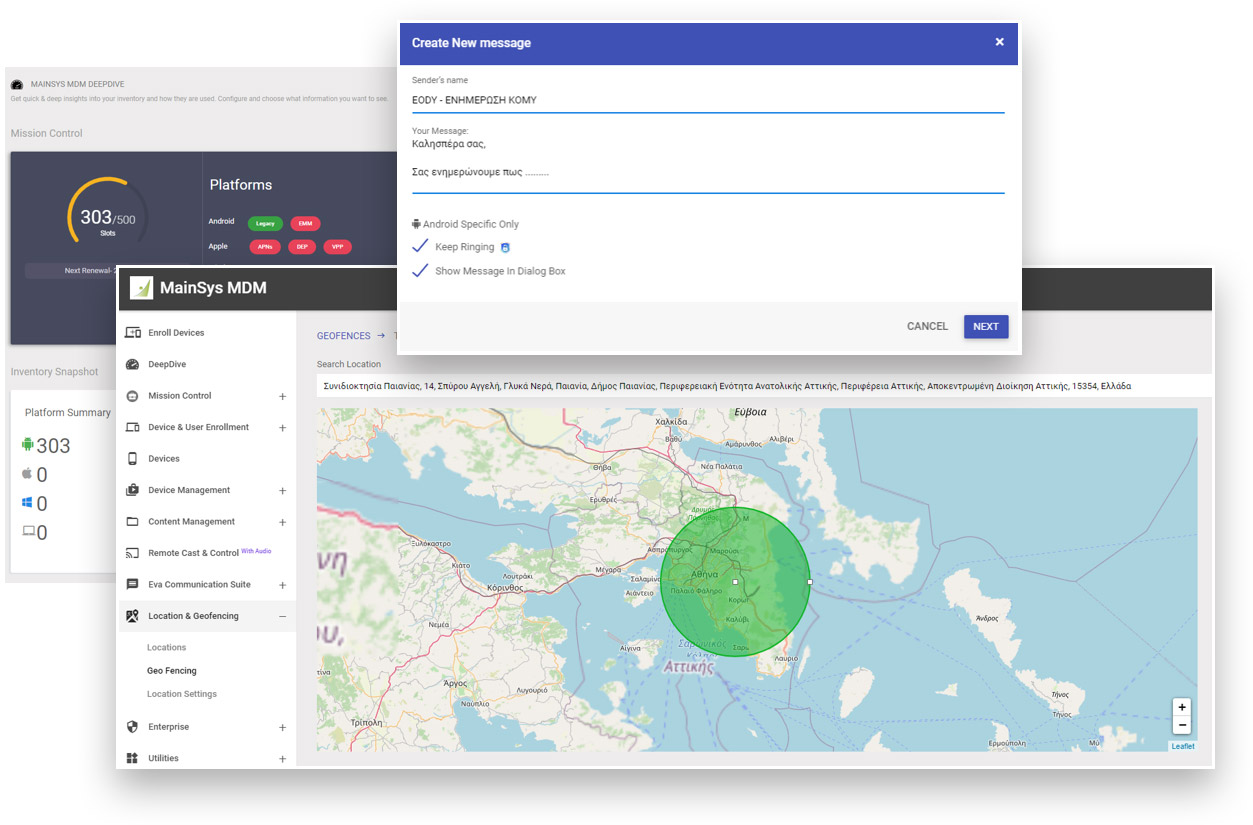The height and width of the screenshot is (825, 1253).
Task: Toggle the Keep Ringing checkbox
Action: [x=420, y=246]
